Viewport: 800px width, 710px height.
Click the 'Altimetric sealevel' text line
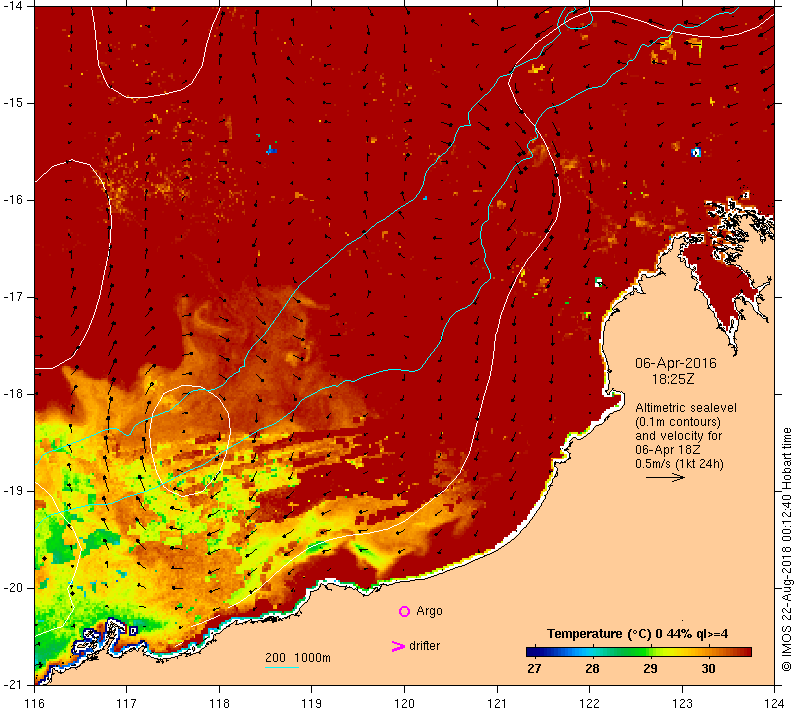[686, 408]
